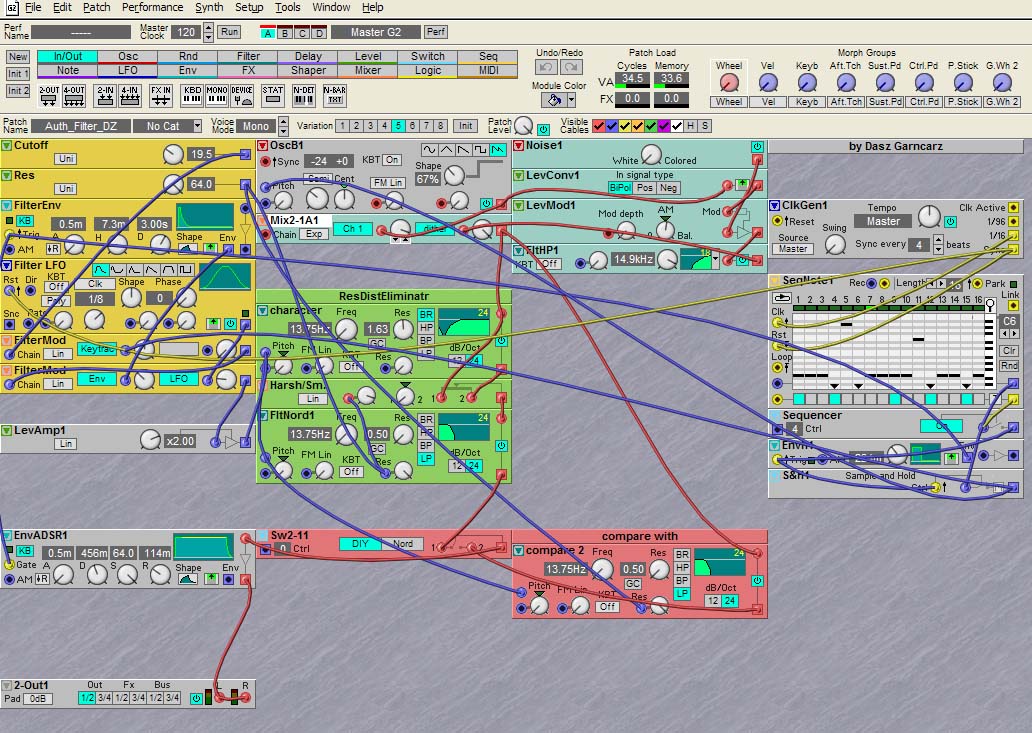Click the Module Color paint bucket
This screenshot has height=733, width=1032.
point(554,100)
